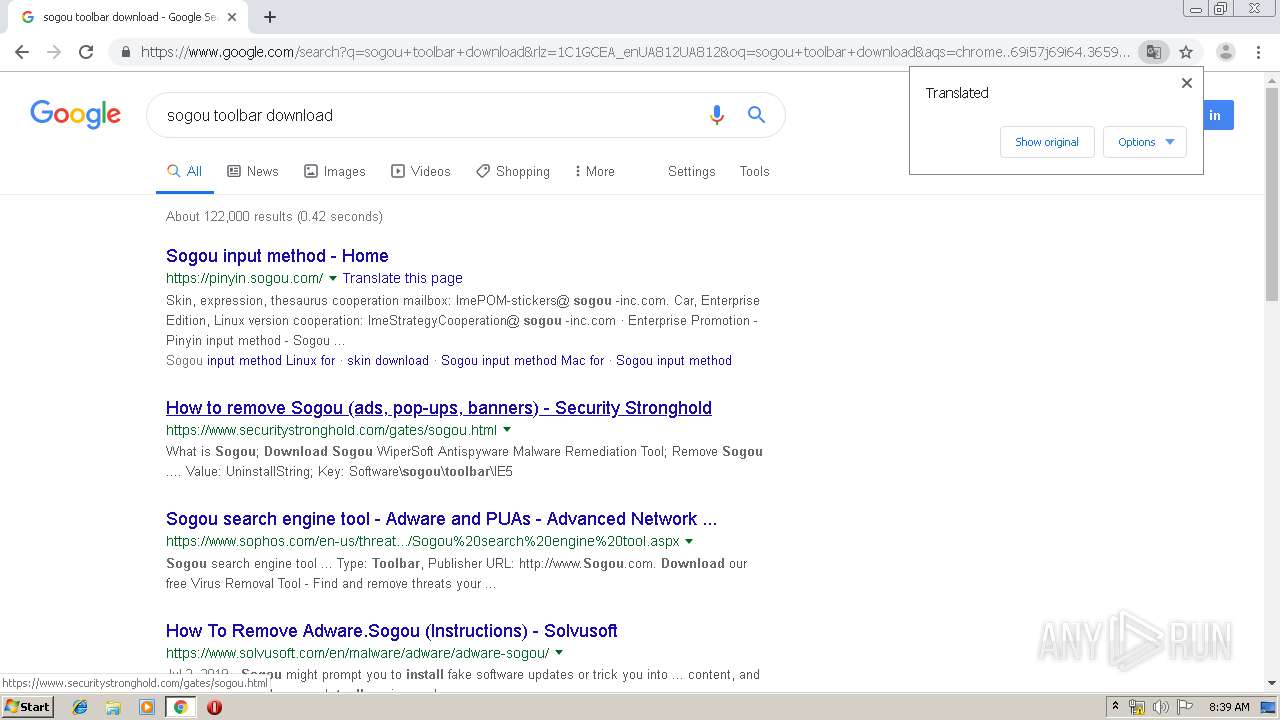Image resolution: width=1280 pixels, height=720 pixels.
Task: Open the Chrome profile avatar
Action: pos(1225,52)
